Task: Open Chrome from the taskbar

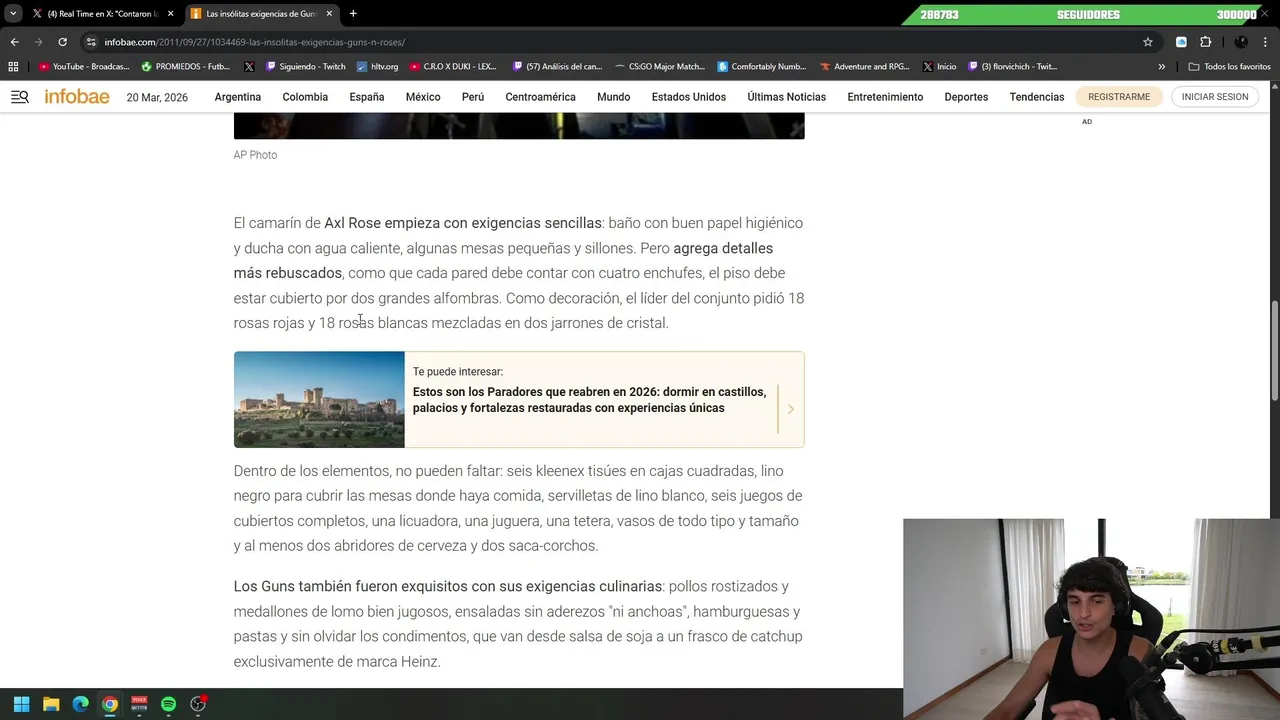Action: click(x=110, y=704)
